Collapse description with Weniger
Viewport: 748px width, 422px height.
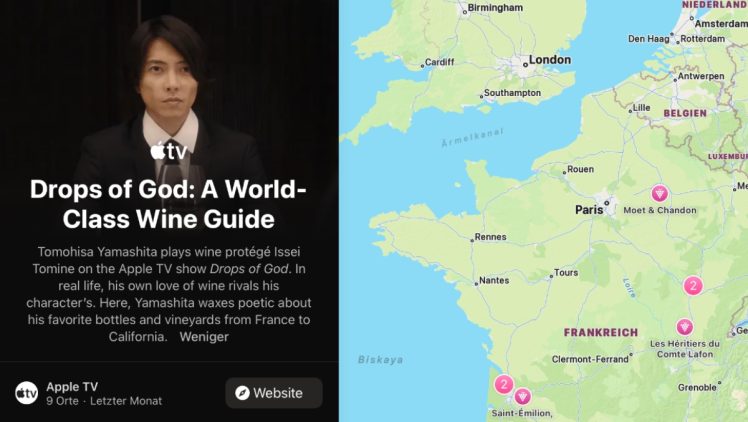[204, 337]
